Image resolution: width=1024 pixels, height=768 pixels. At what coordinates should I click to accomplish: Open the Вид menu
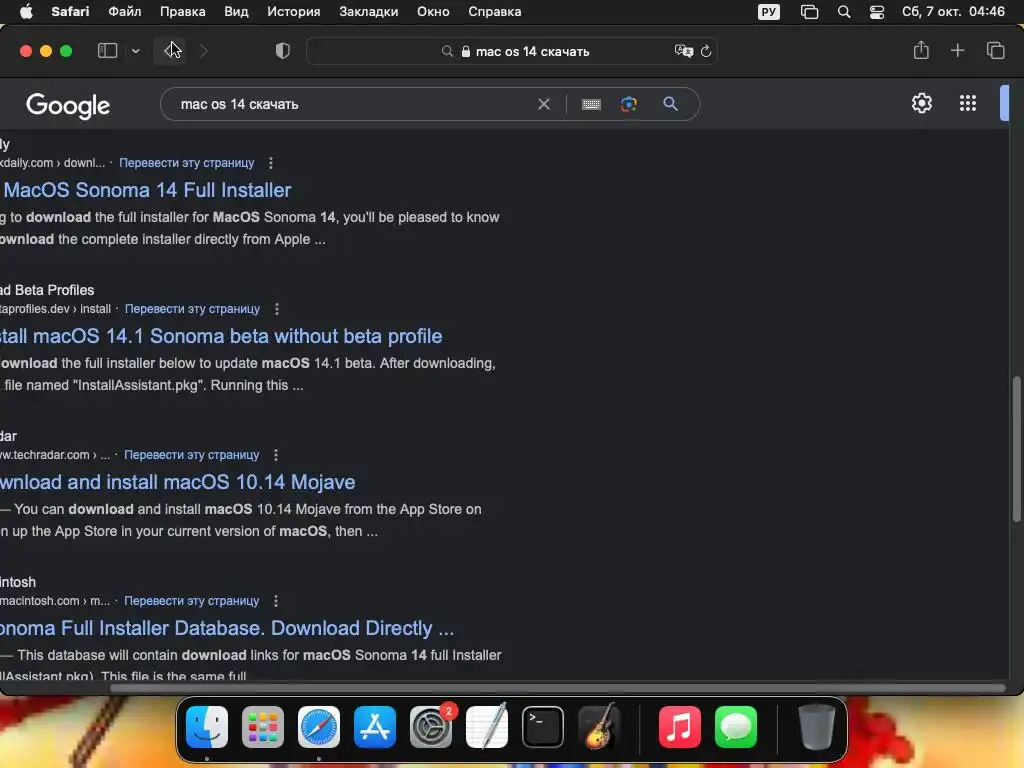click(x=236, y=12)
